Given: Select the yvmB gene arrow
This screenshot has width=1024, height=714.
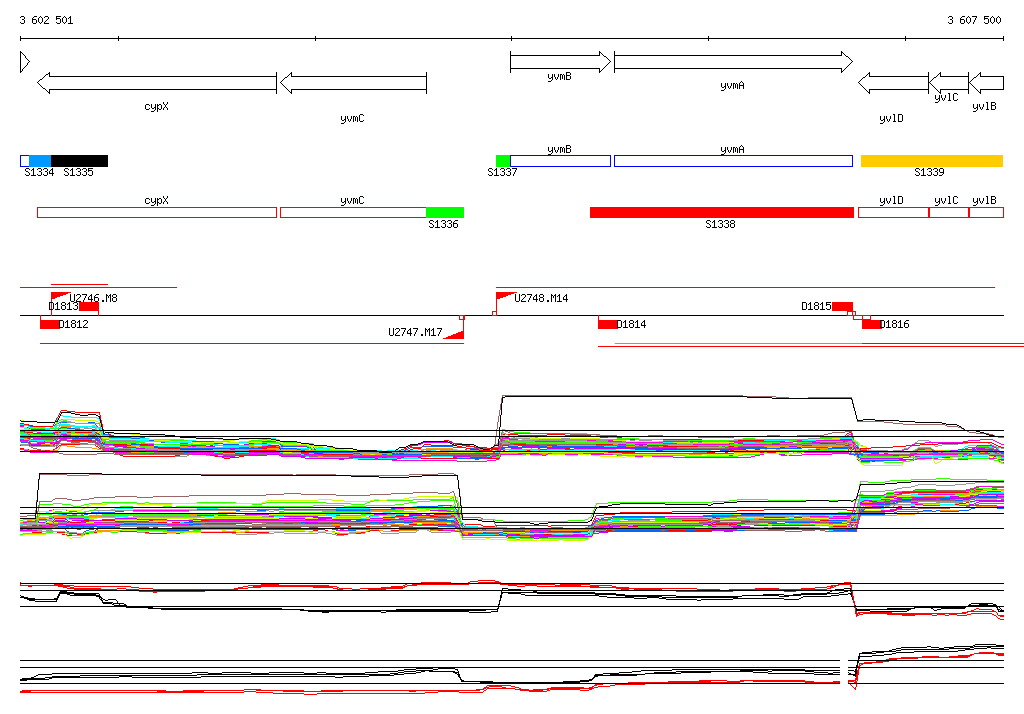Looking at the screenshot, I should [560, 62].
